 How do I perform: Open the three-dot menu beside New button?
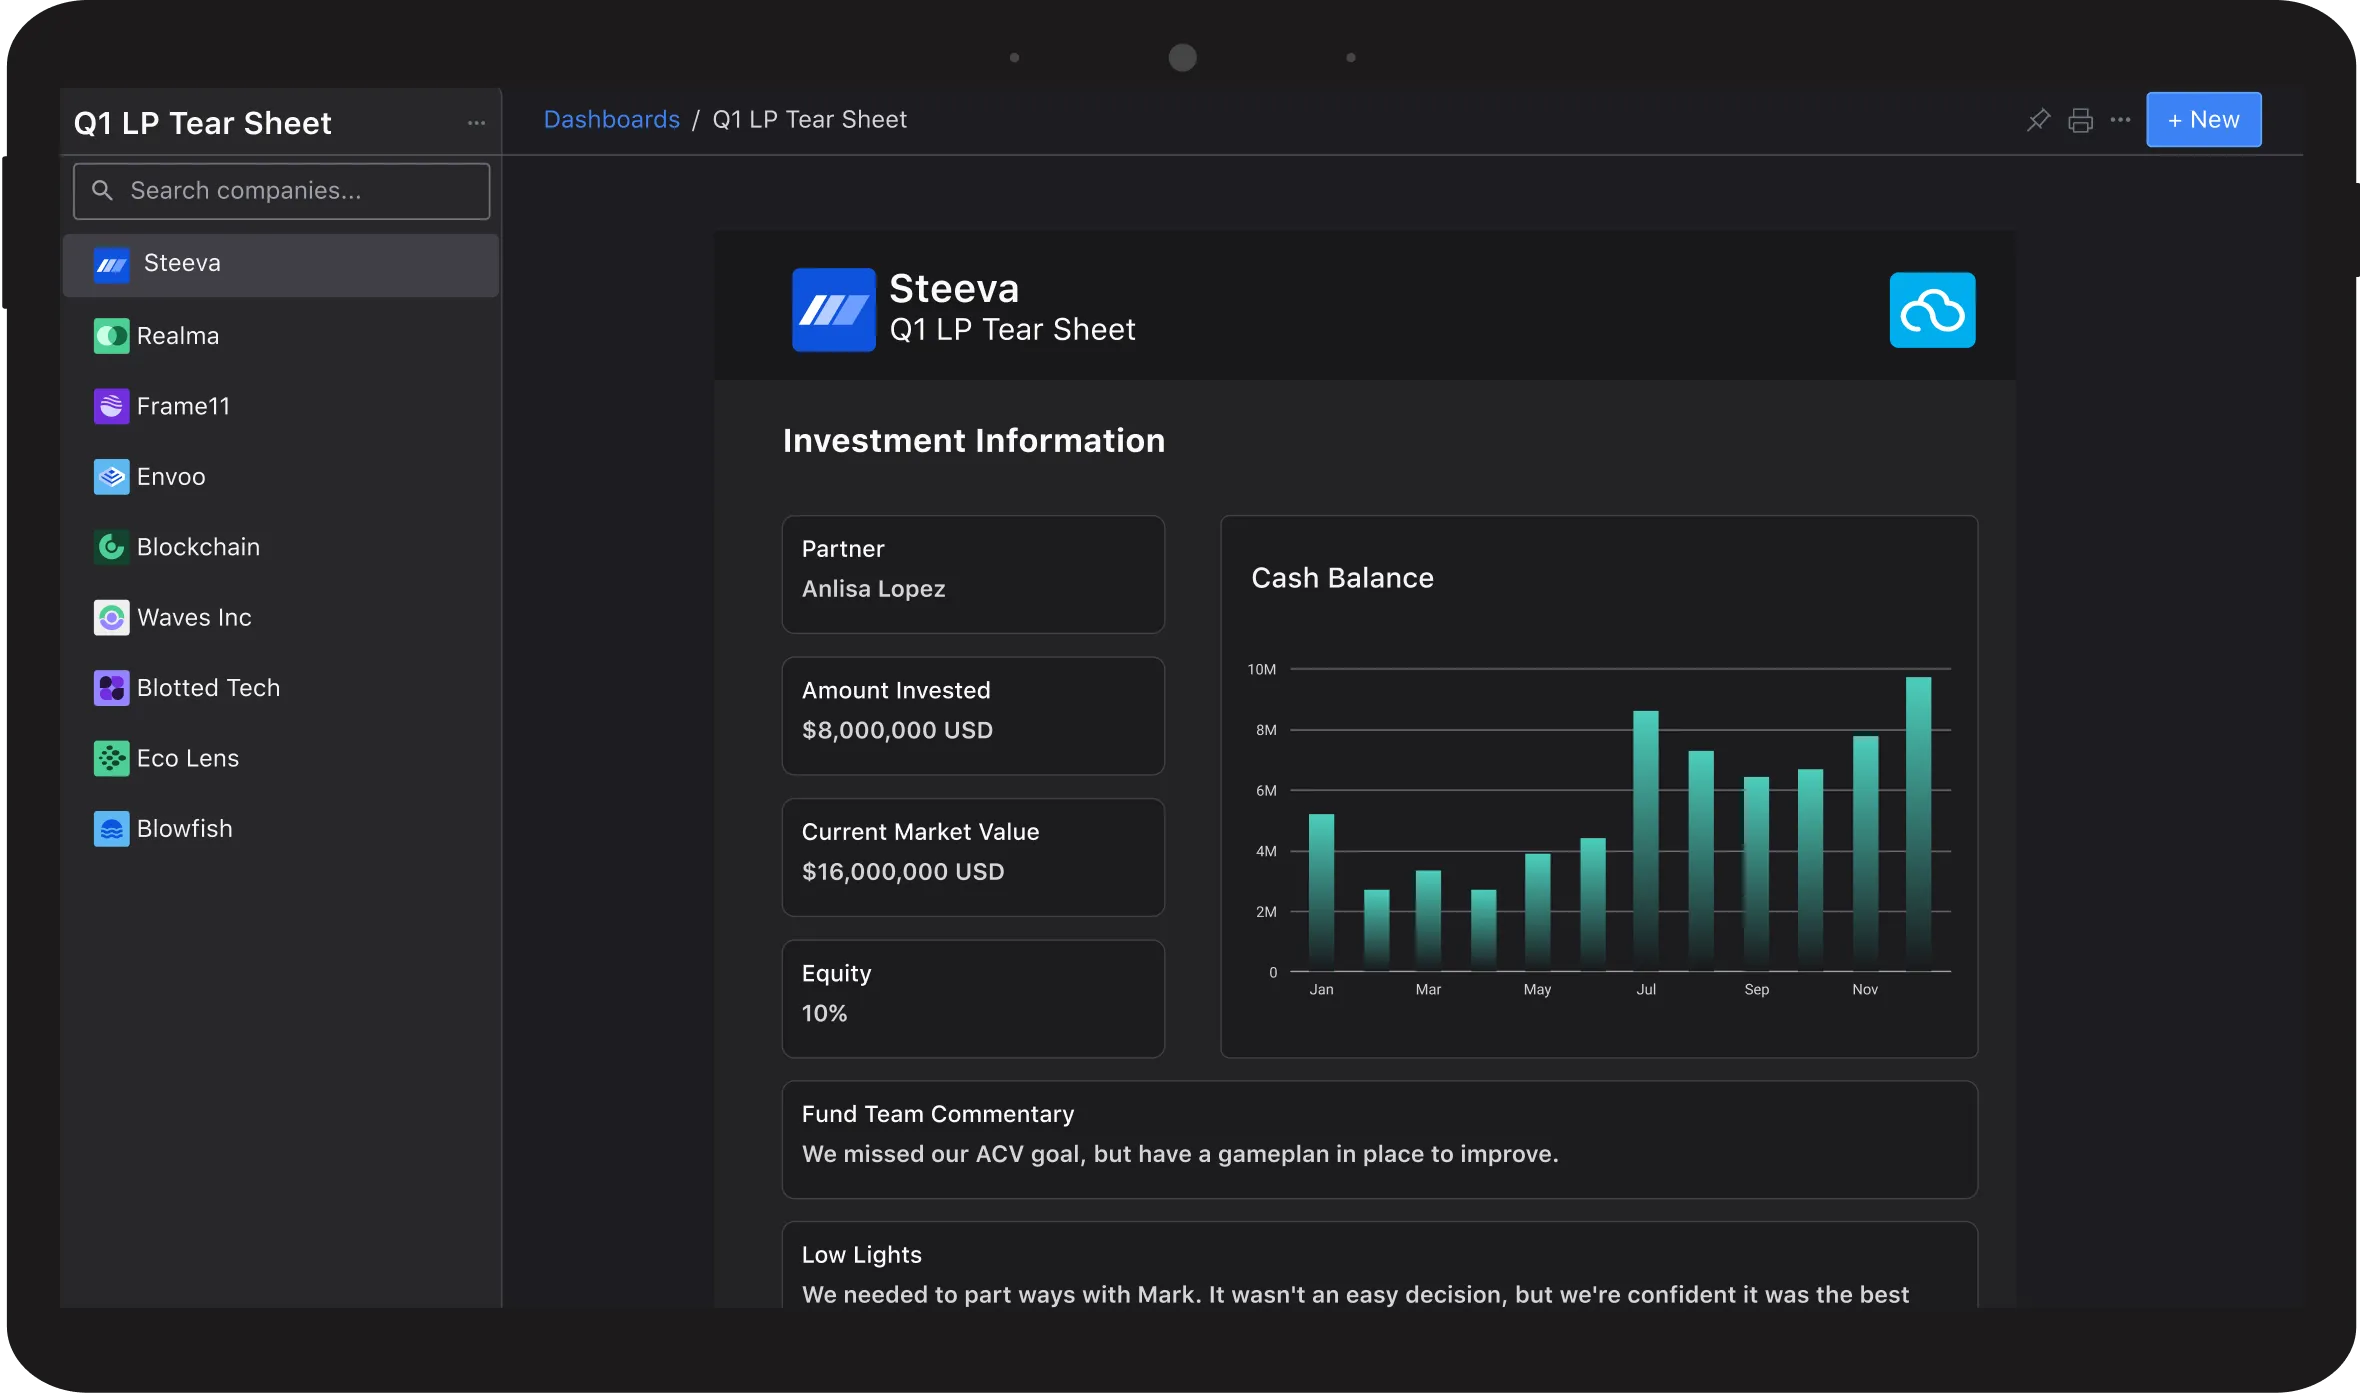tap(2120, 120)
